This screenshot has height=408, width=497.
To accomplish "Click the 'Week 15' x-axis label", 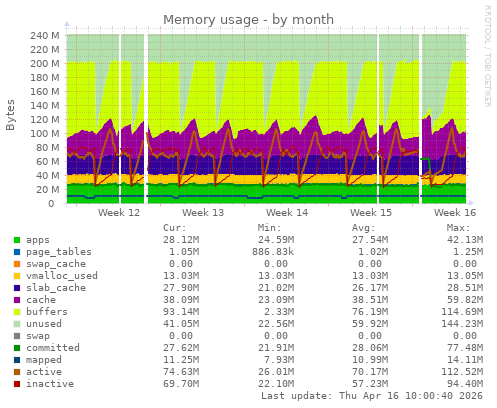I will 371,213.
